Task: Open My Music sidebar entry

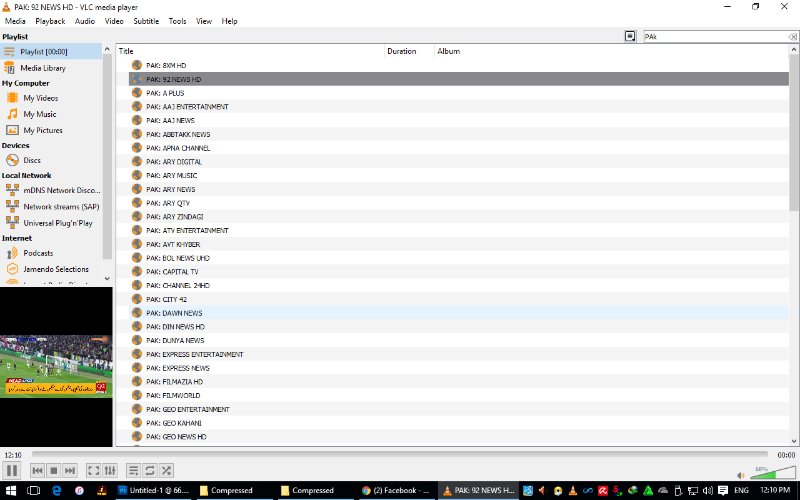Action: tap(51, 114)
